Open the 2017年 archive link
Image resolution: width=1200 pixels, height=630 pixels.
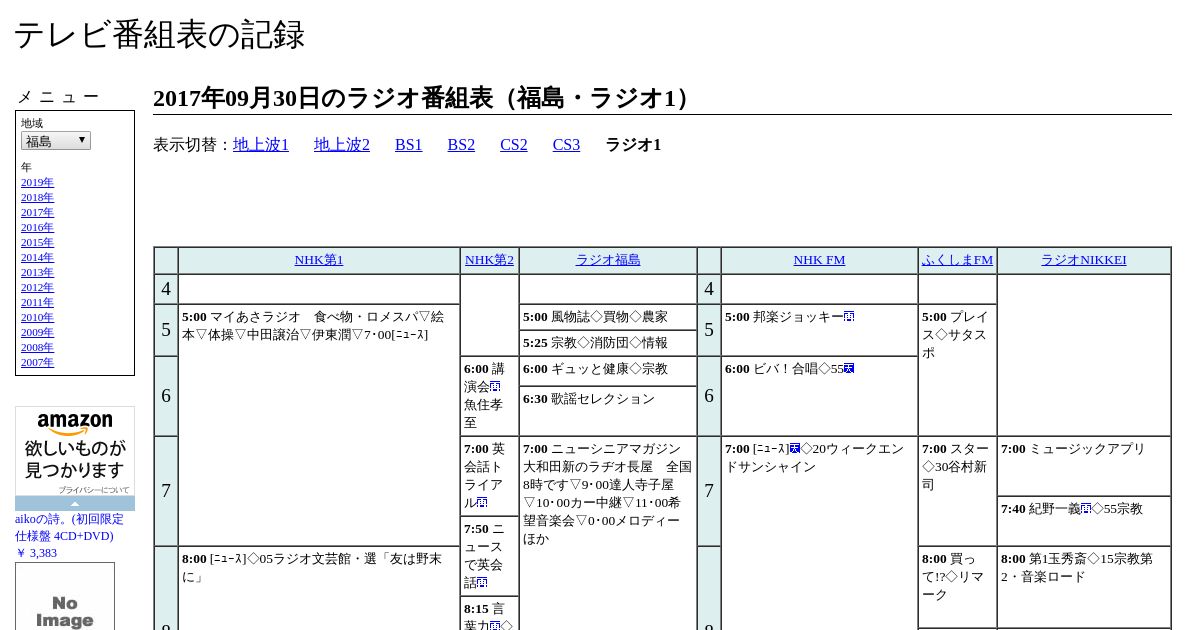37,212
